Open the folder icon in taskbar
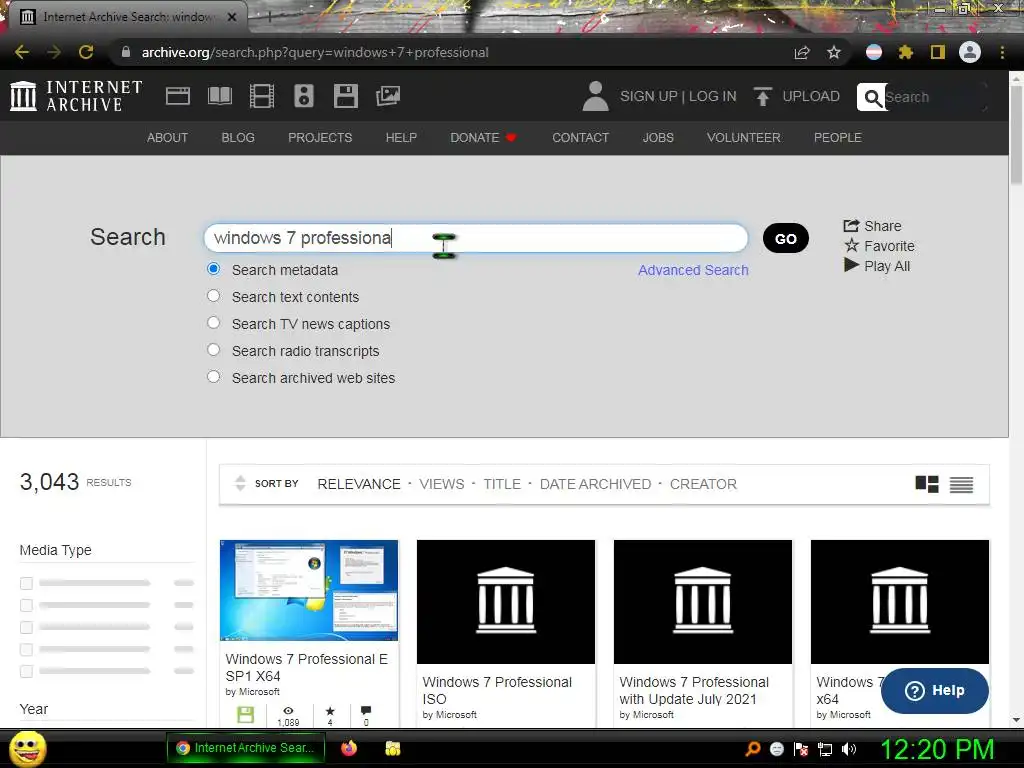This screenshot has height=768, width=1024. (392, 748)
